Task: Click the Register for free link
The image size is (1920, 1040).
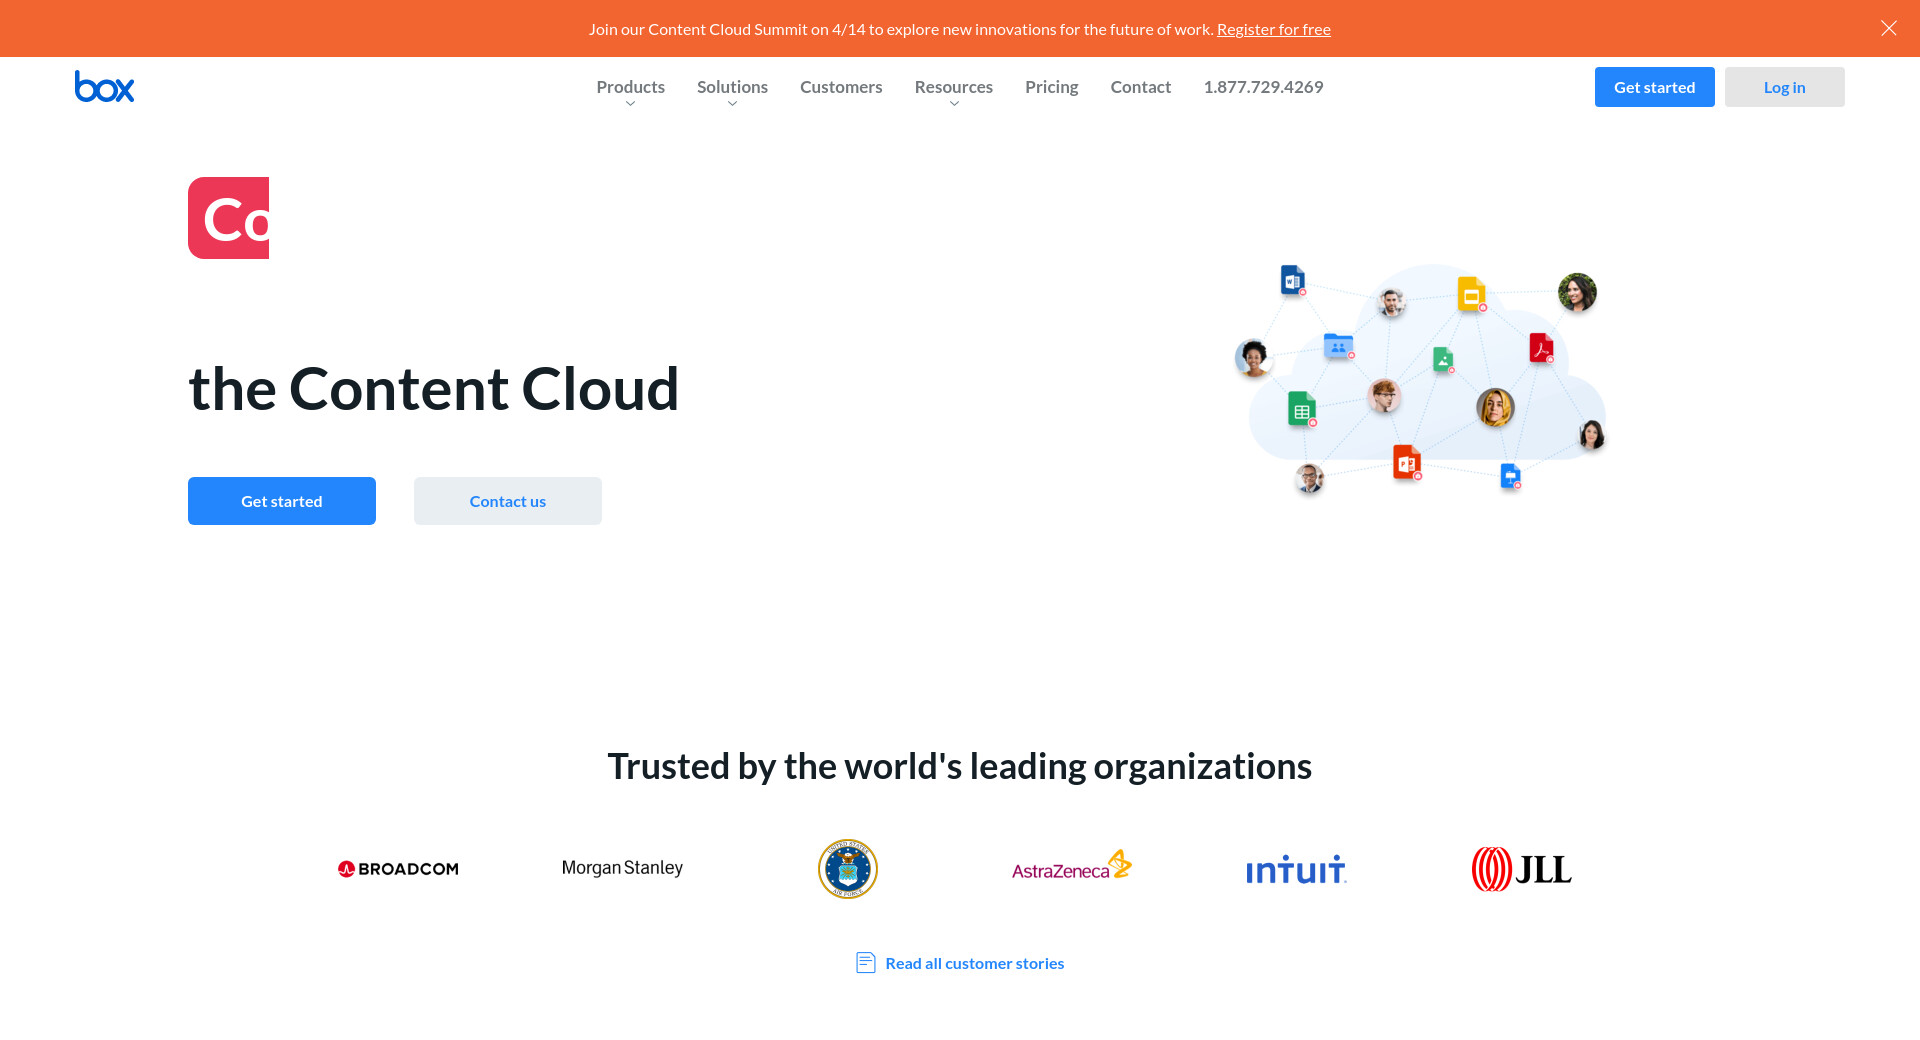Action: [x=1273, y=29]
